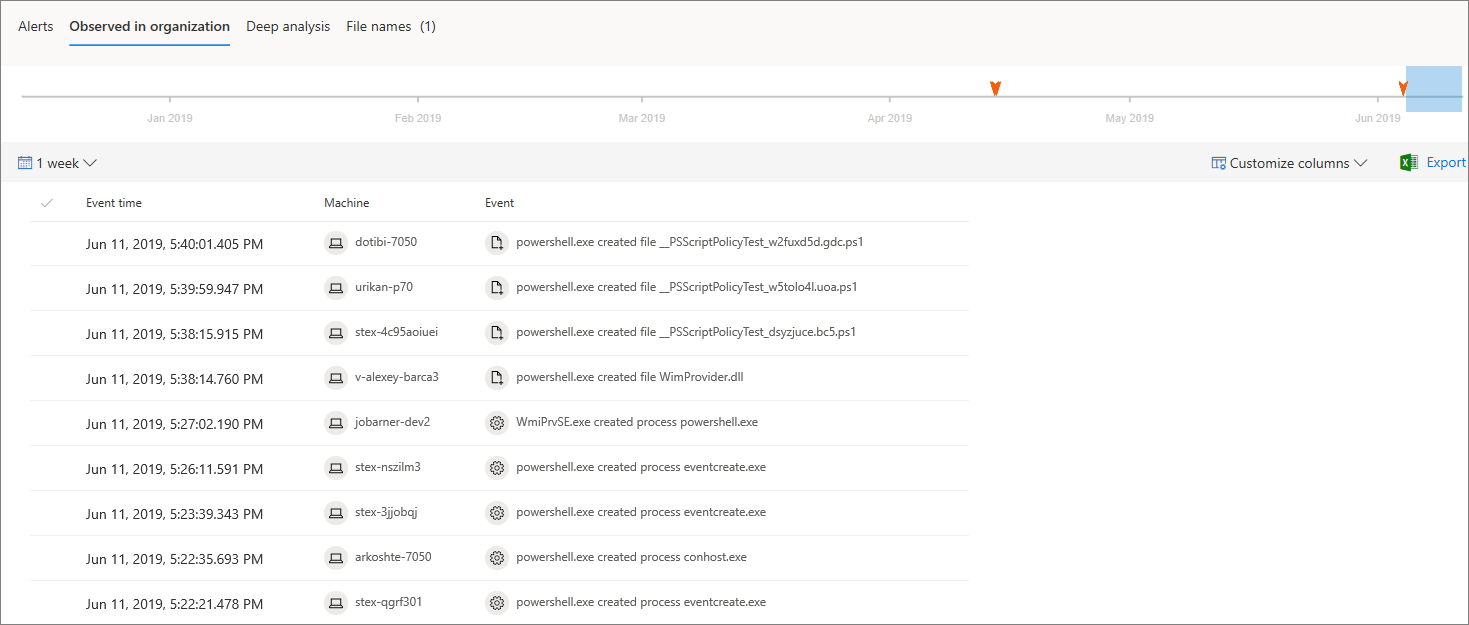1469x625 pixels.
Task: Click the Export button
Action: [x=1445, y=163]
